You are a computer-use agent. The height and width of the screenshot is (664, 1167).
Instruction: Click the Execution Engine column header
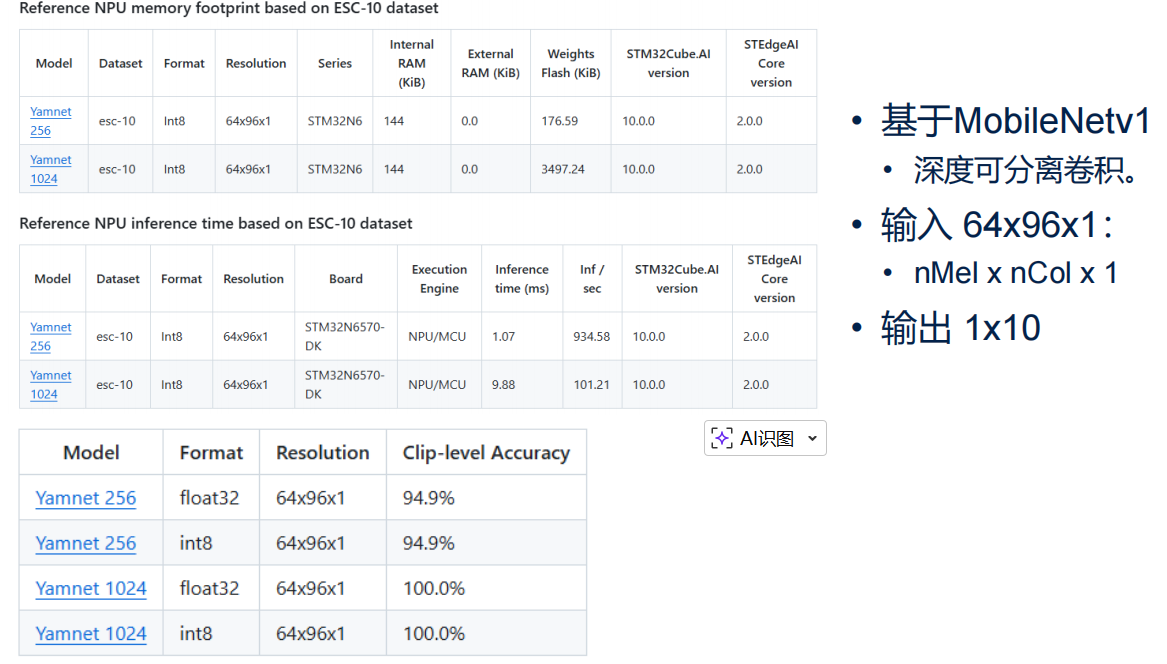point(439,279)
